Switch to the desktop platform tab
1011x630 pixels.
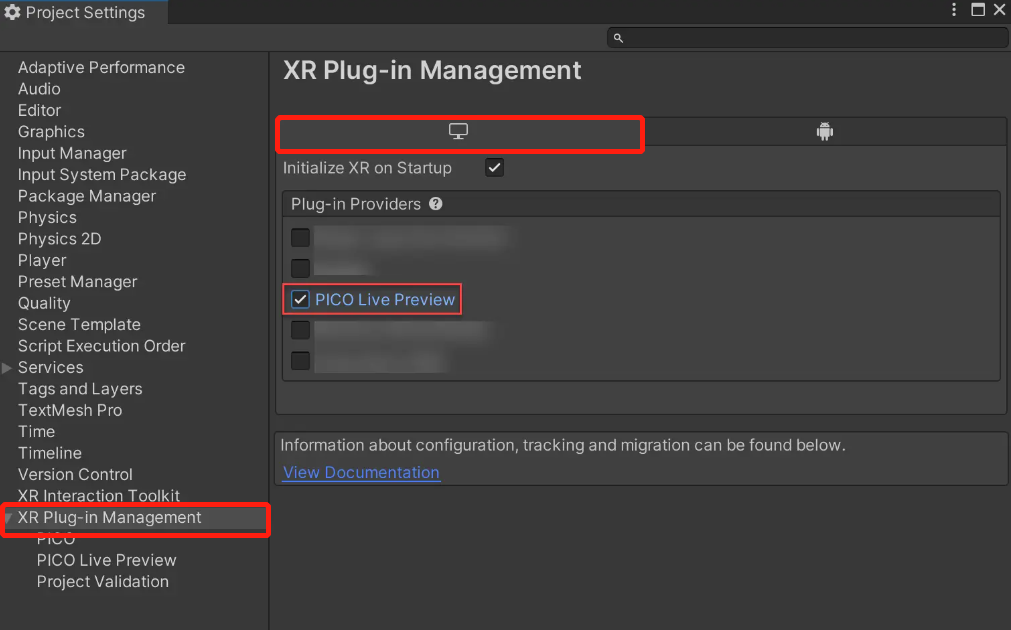click(x=459, y=132)
